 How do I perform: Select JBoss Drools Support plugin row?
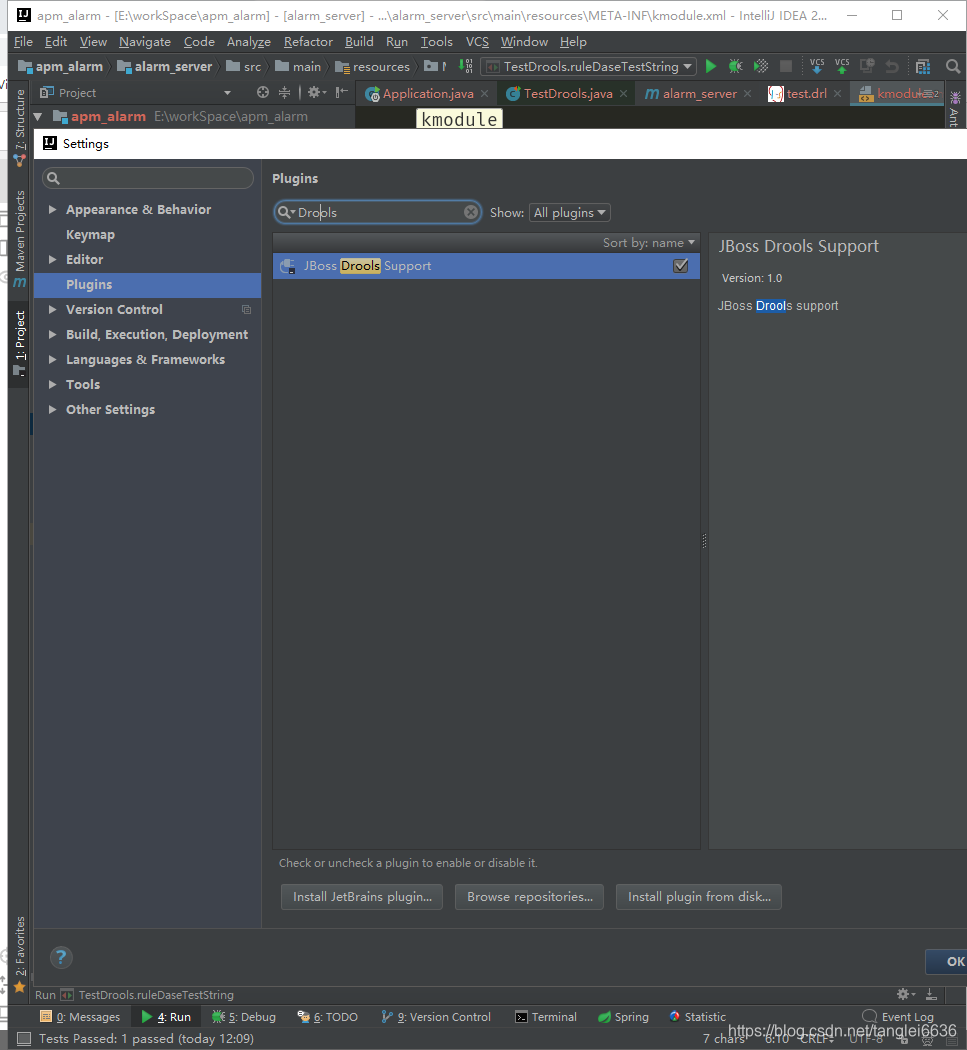tap(486, 266)
